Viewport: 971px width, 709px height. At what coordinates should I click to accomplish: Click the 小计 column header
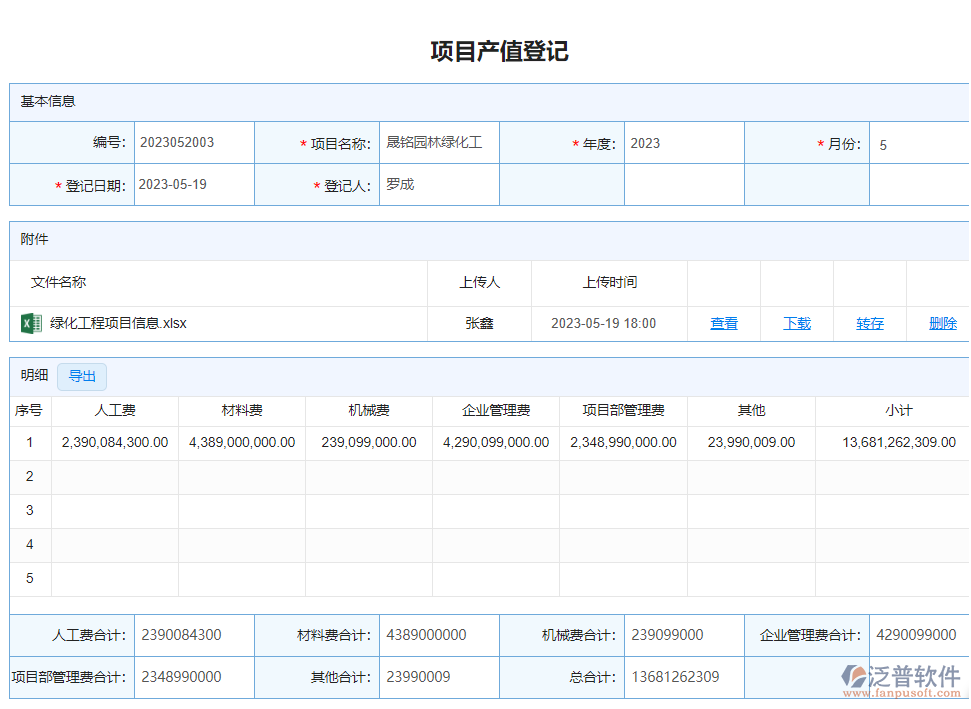(x=898, y=410)
